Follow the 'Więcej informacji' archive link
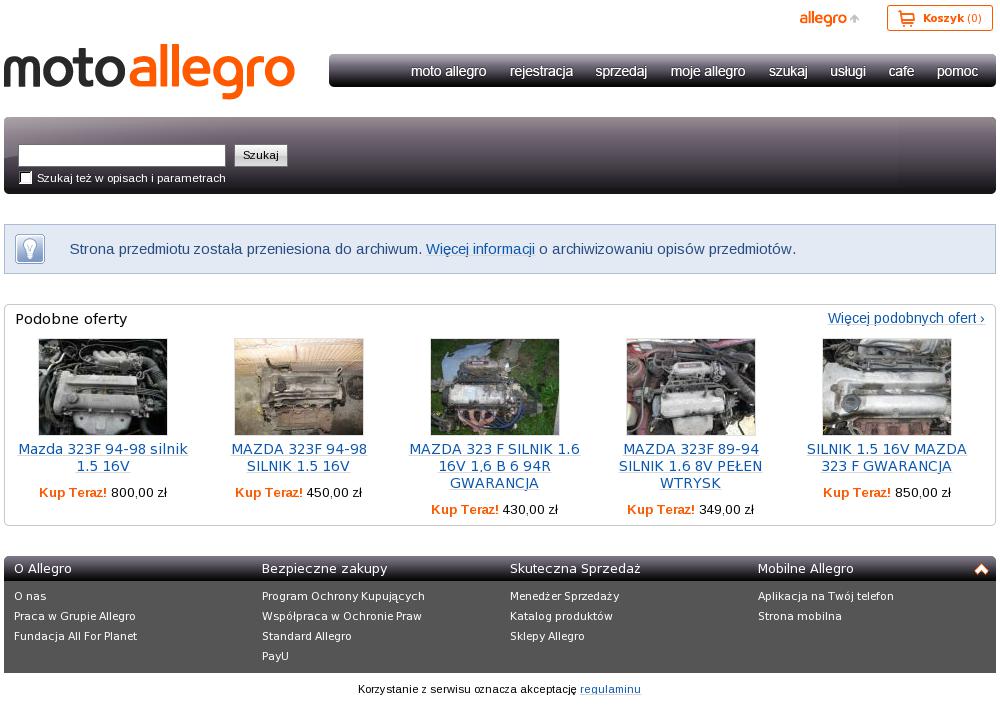This screenshot has height=709, width=1000. coord(480,249)
